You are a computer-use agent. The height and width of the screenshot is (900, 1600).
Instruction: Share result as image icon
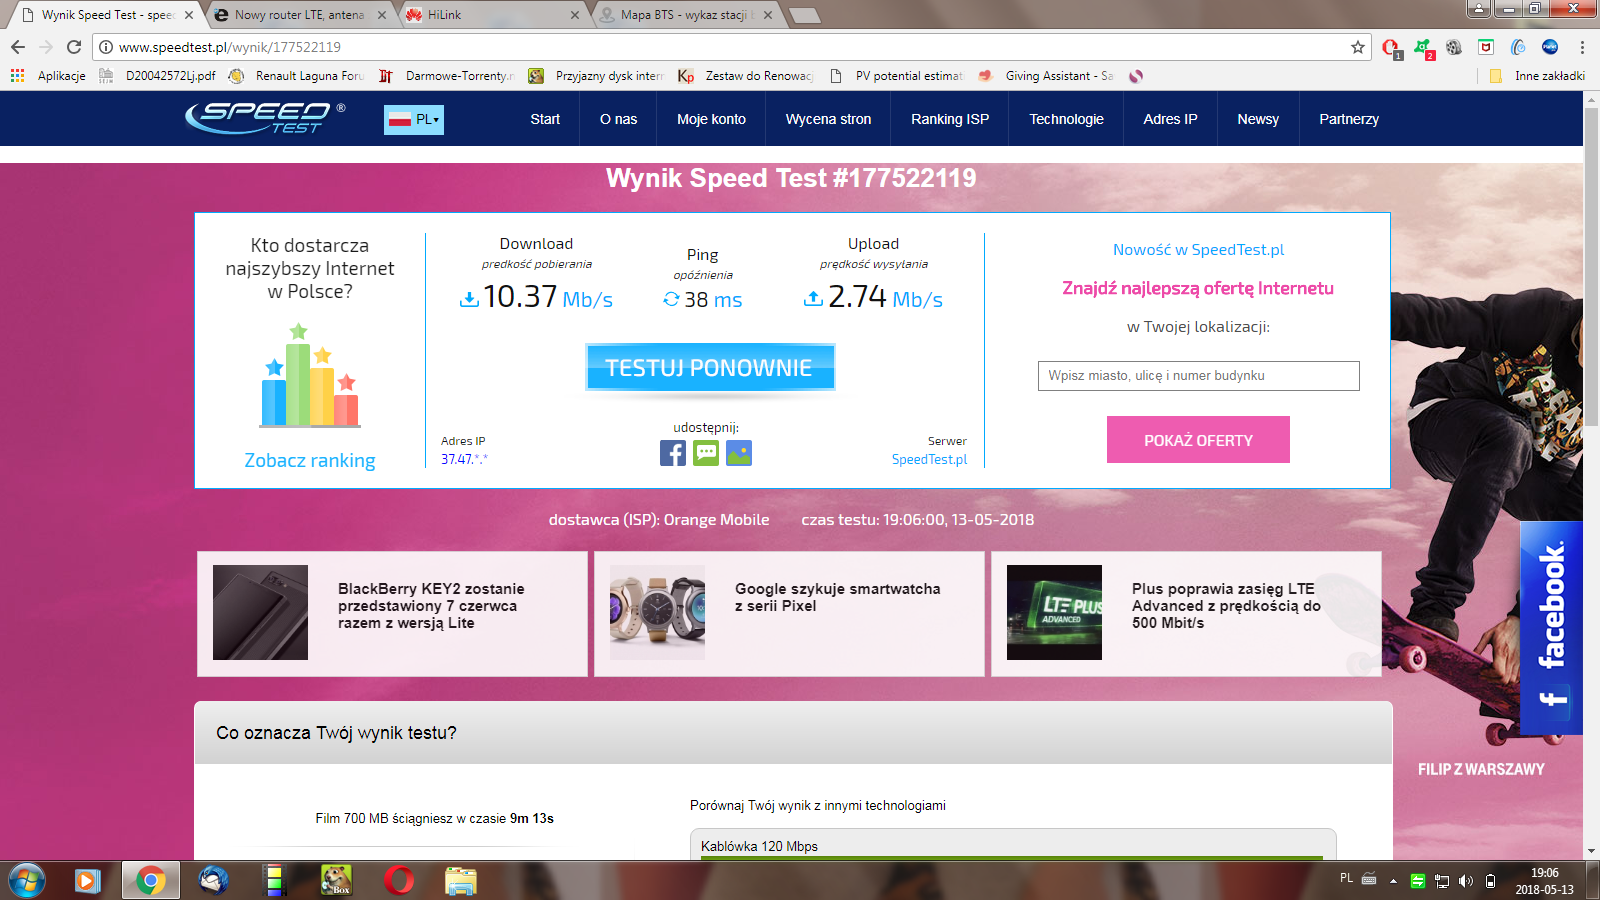pos(739,453)
